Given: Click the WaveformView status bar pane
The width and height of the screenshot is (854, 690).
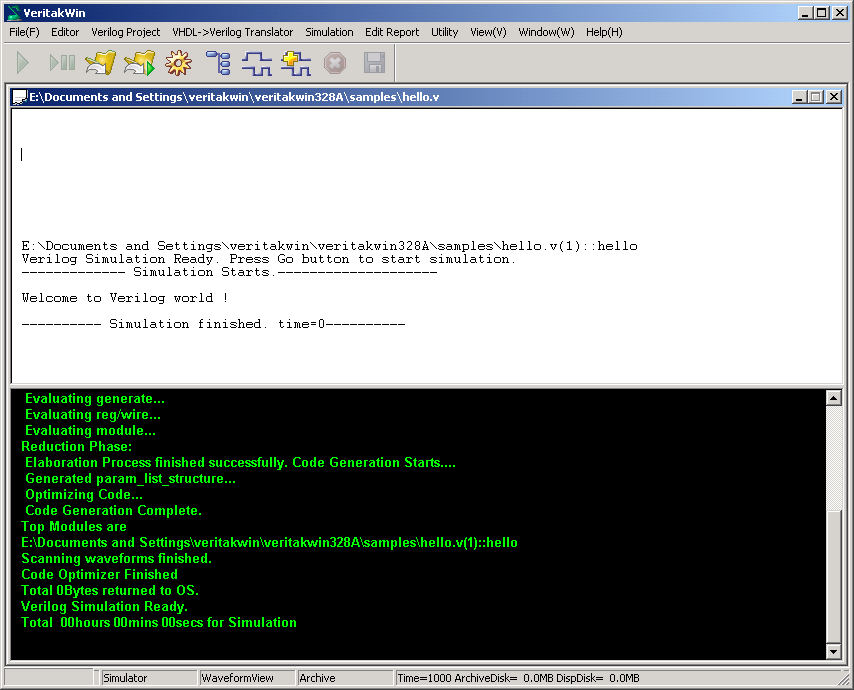Looking at the screenshot, I should click(247, 678).
